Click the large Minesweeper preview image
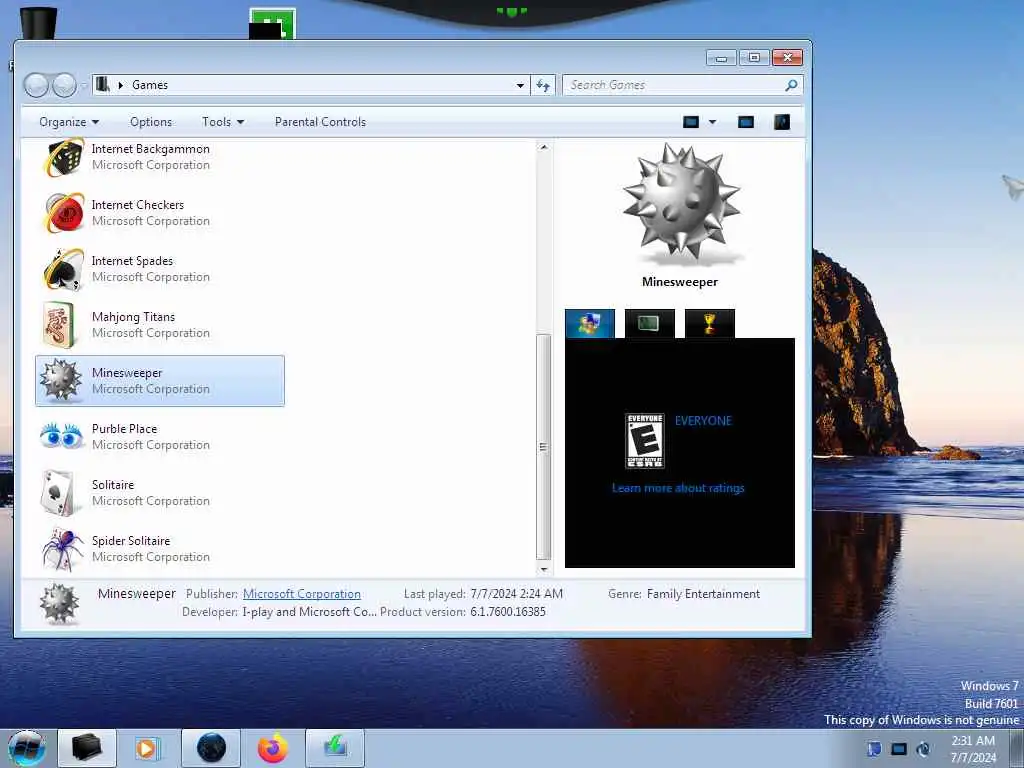 680,202
